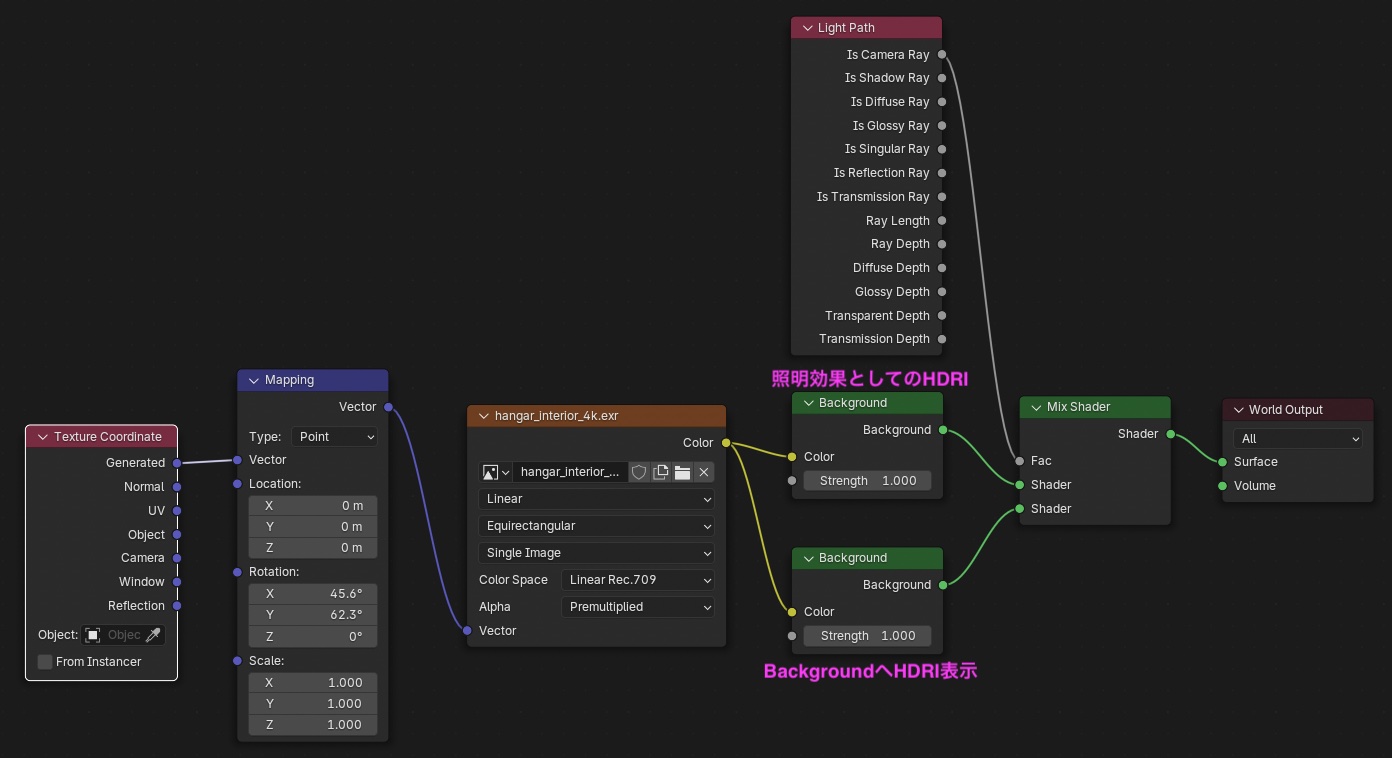Toggle the fake user shield icon
1392x758 pixels.
pyautogui.click(x=639, y=472)
